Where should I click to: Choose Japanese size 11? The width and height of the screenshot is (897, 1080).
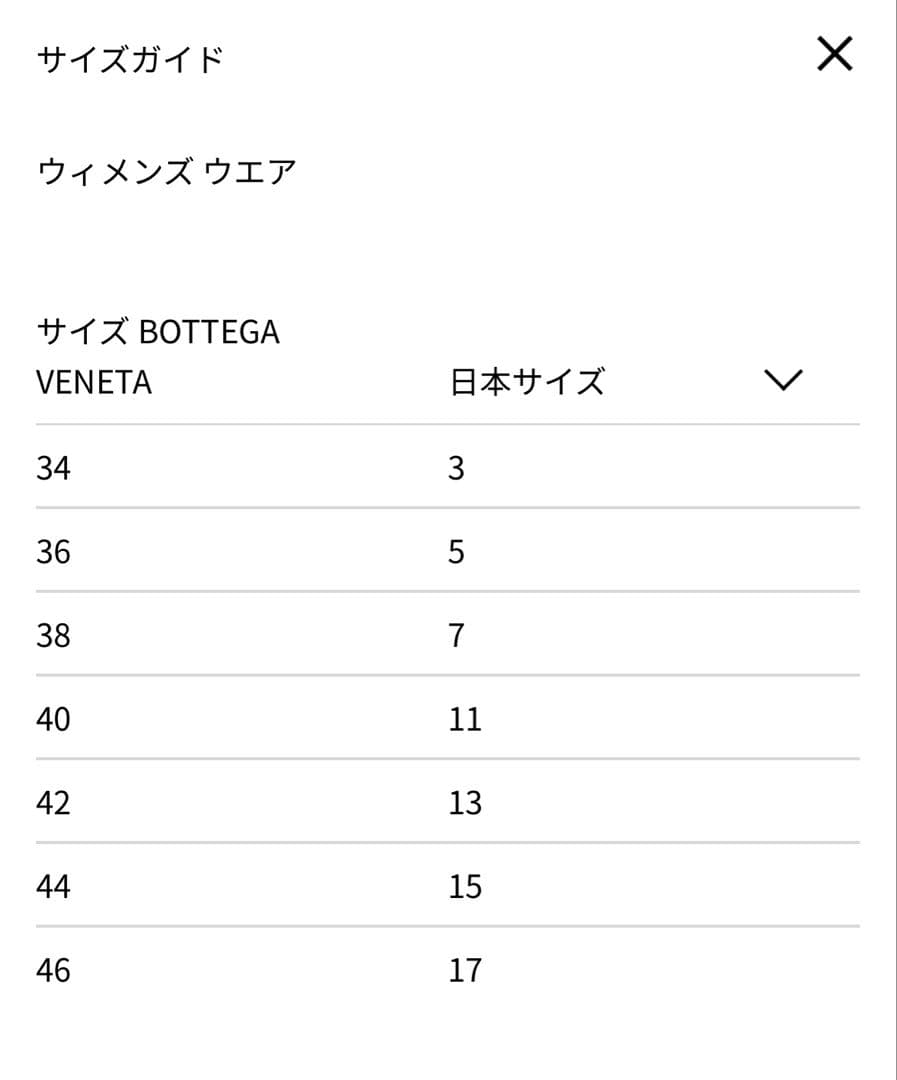coord(464,718)
